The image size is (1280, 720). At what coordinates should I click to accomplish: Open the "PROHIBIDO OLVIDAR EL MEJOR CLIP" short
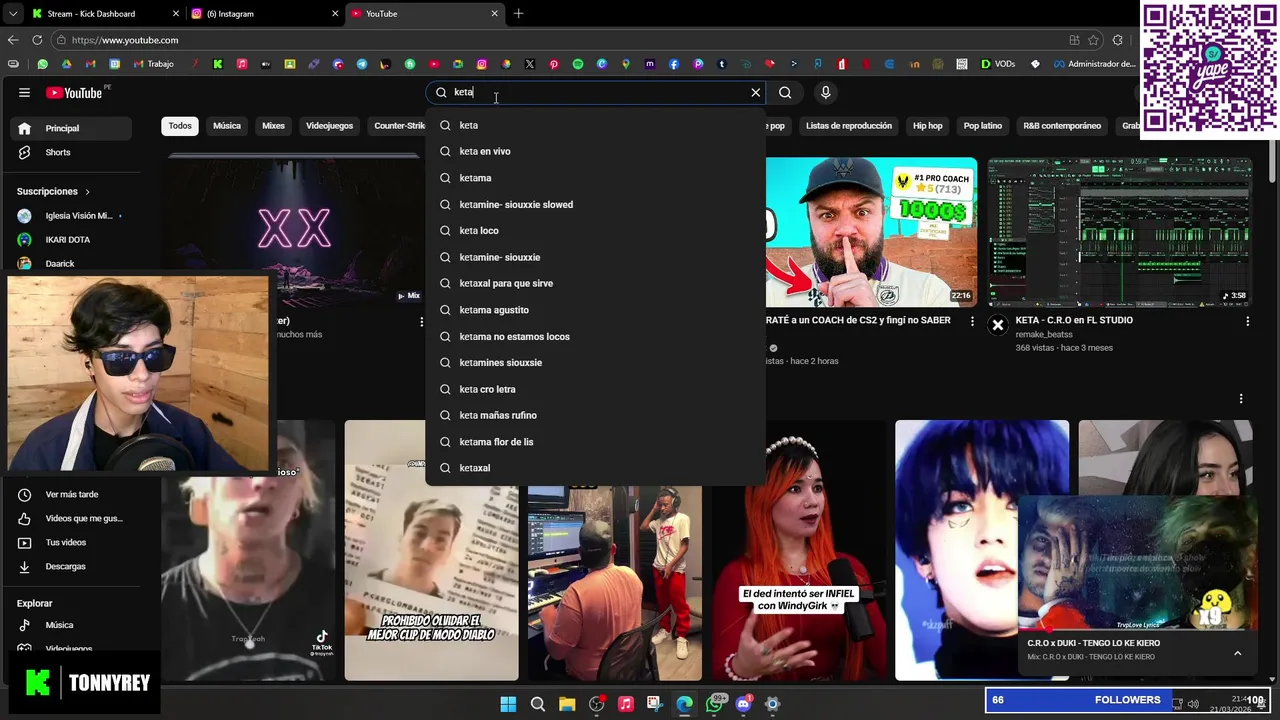tap(431, 550)
